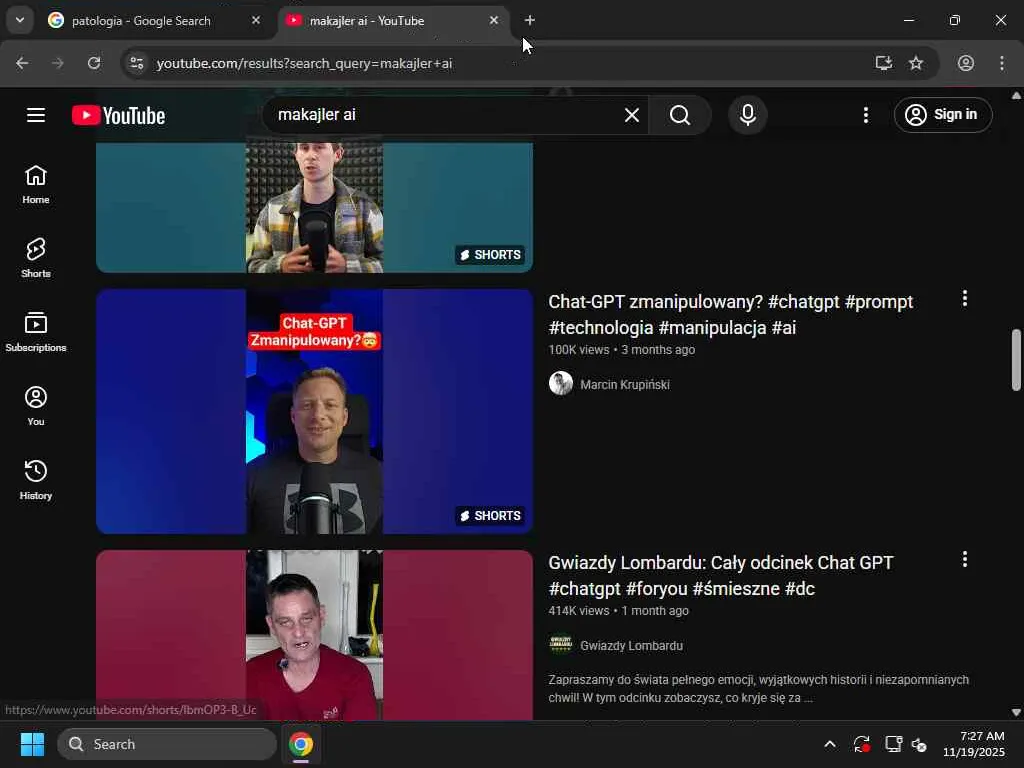Show hidden system tray icons
This screenshot has width=1024, height=768.
[x=830, y=744]
